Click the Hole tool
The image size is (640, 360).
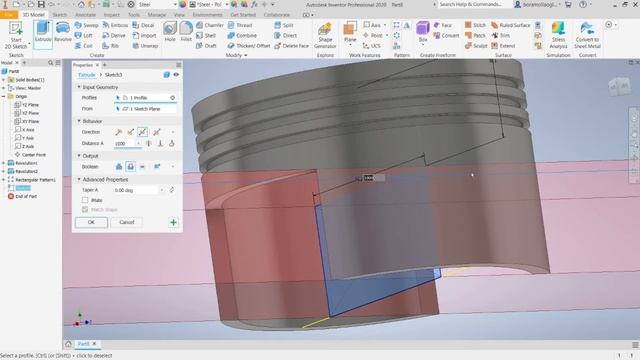(170, 32)
